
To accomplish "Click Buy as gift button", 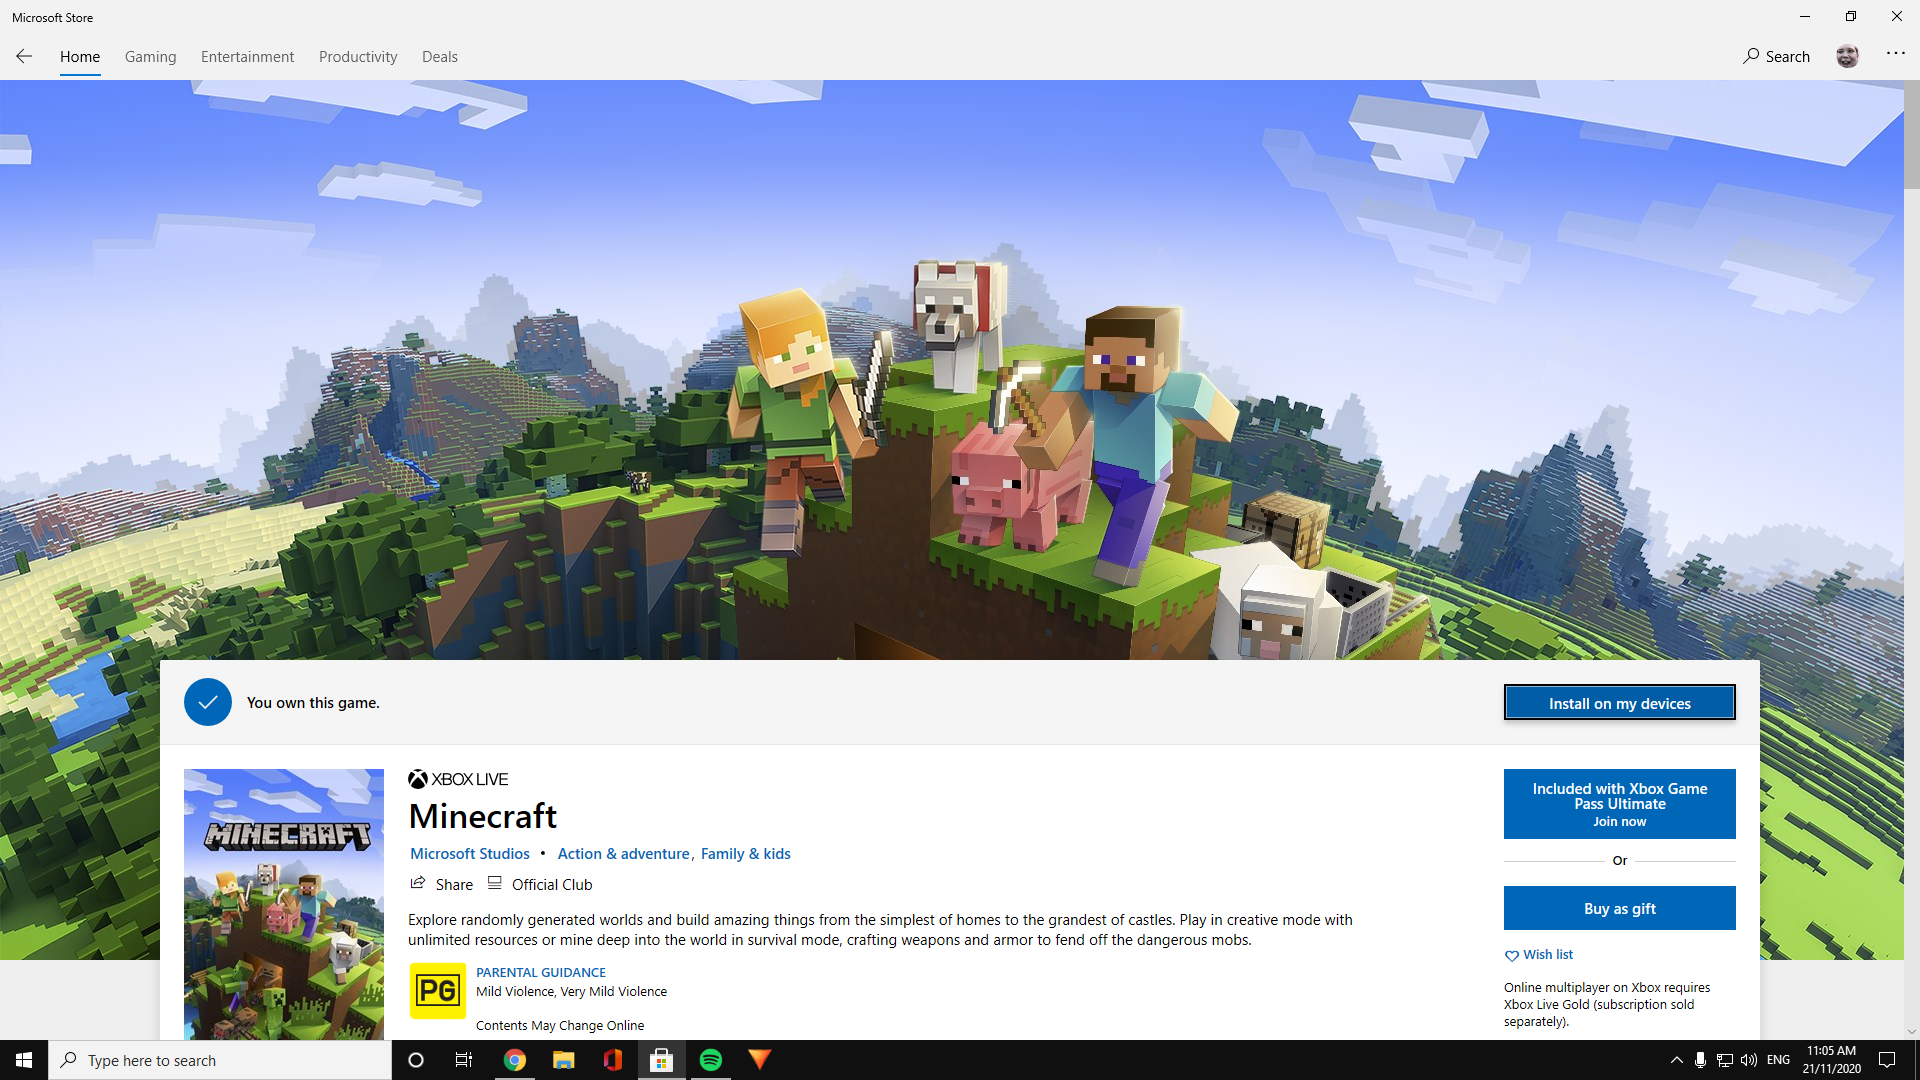I will (1620, 908).
